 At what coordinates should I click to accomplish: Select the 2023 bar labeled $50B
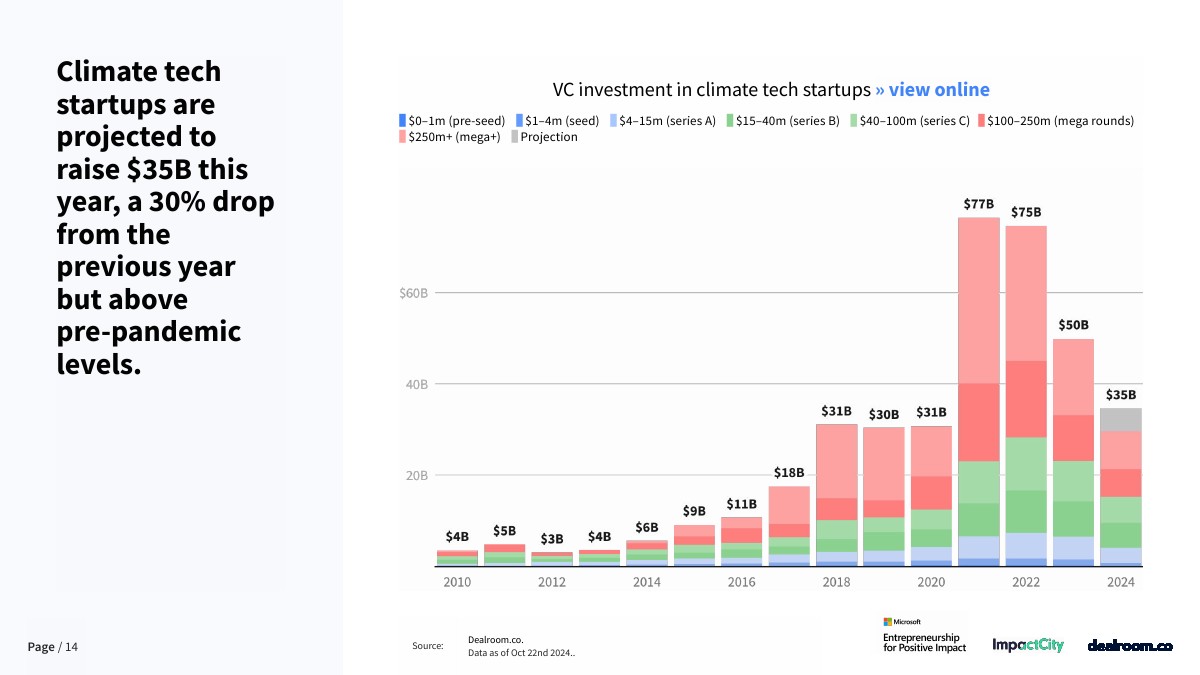point(1073,452)
